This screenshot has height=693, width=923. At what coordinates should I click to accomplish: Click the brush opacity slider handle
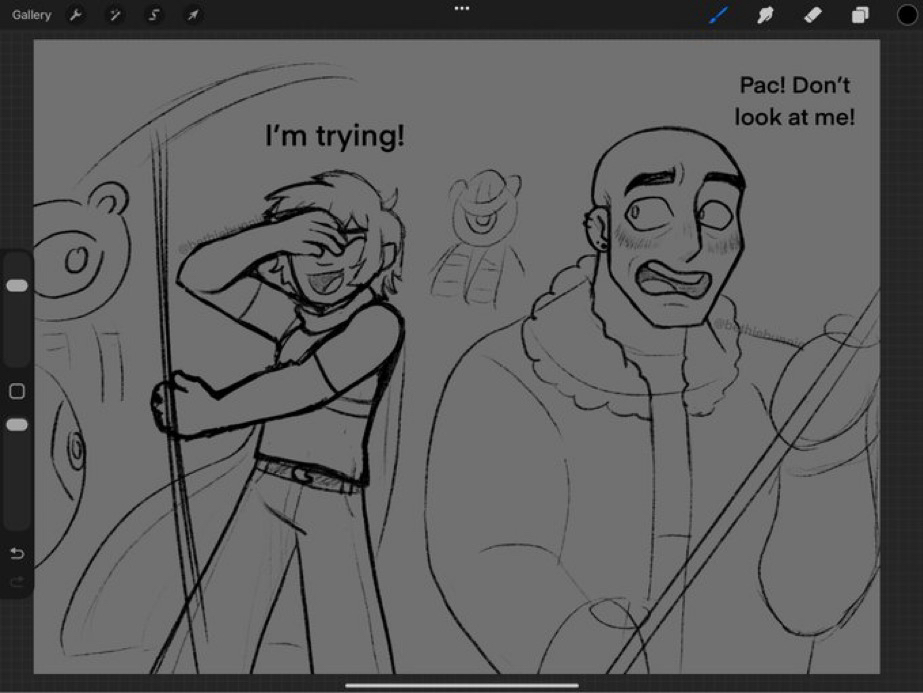[x=17, y=425]
